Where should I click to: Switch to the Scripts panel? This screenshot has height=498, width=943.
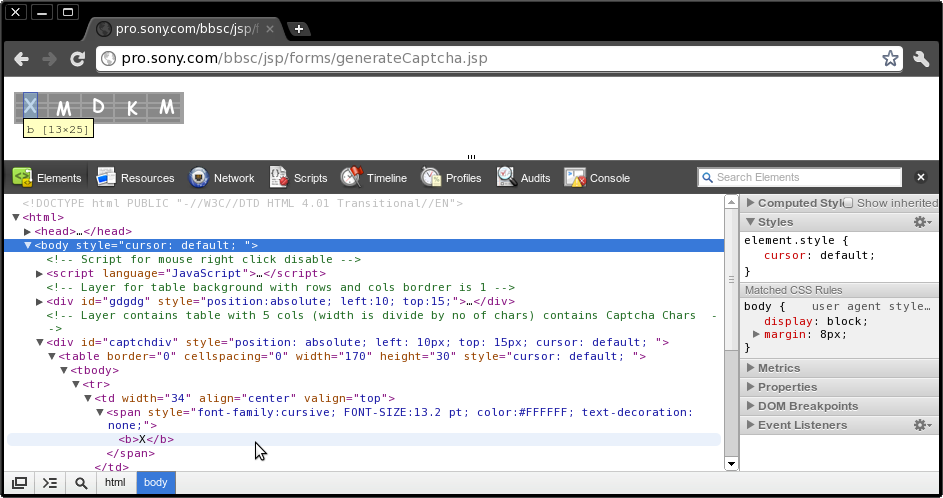tap(298, 178)
